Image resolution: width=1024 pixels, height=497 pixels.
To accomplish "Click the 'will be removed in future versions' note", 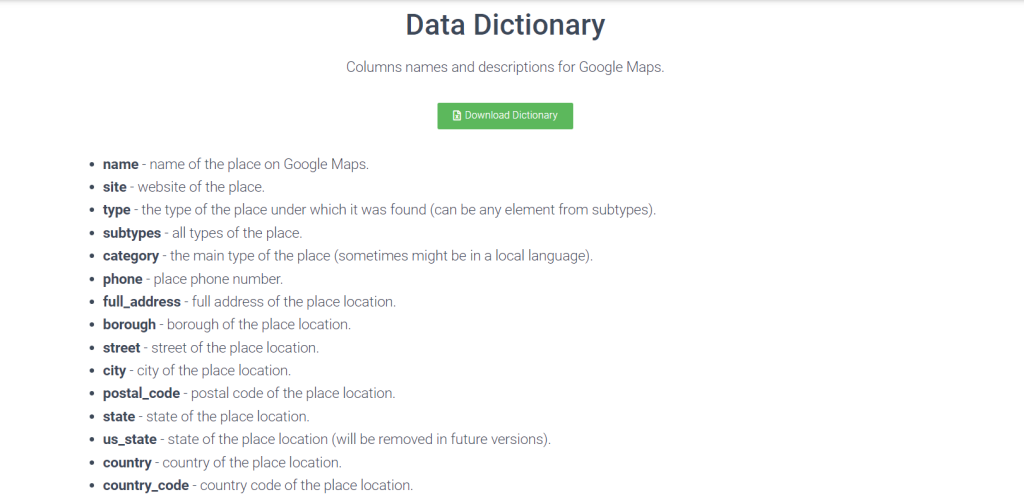I will point(441,440).
